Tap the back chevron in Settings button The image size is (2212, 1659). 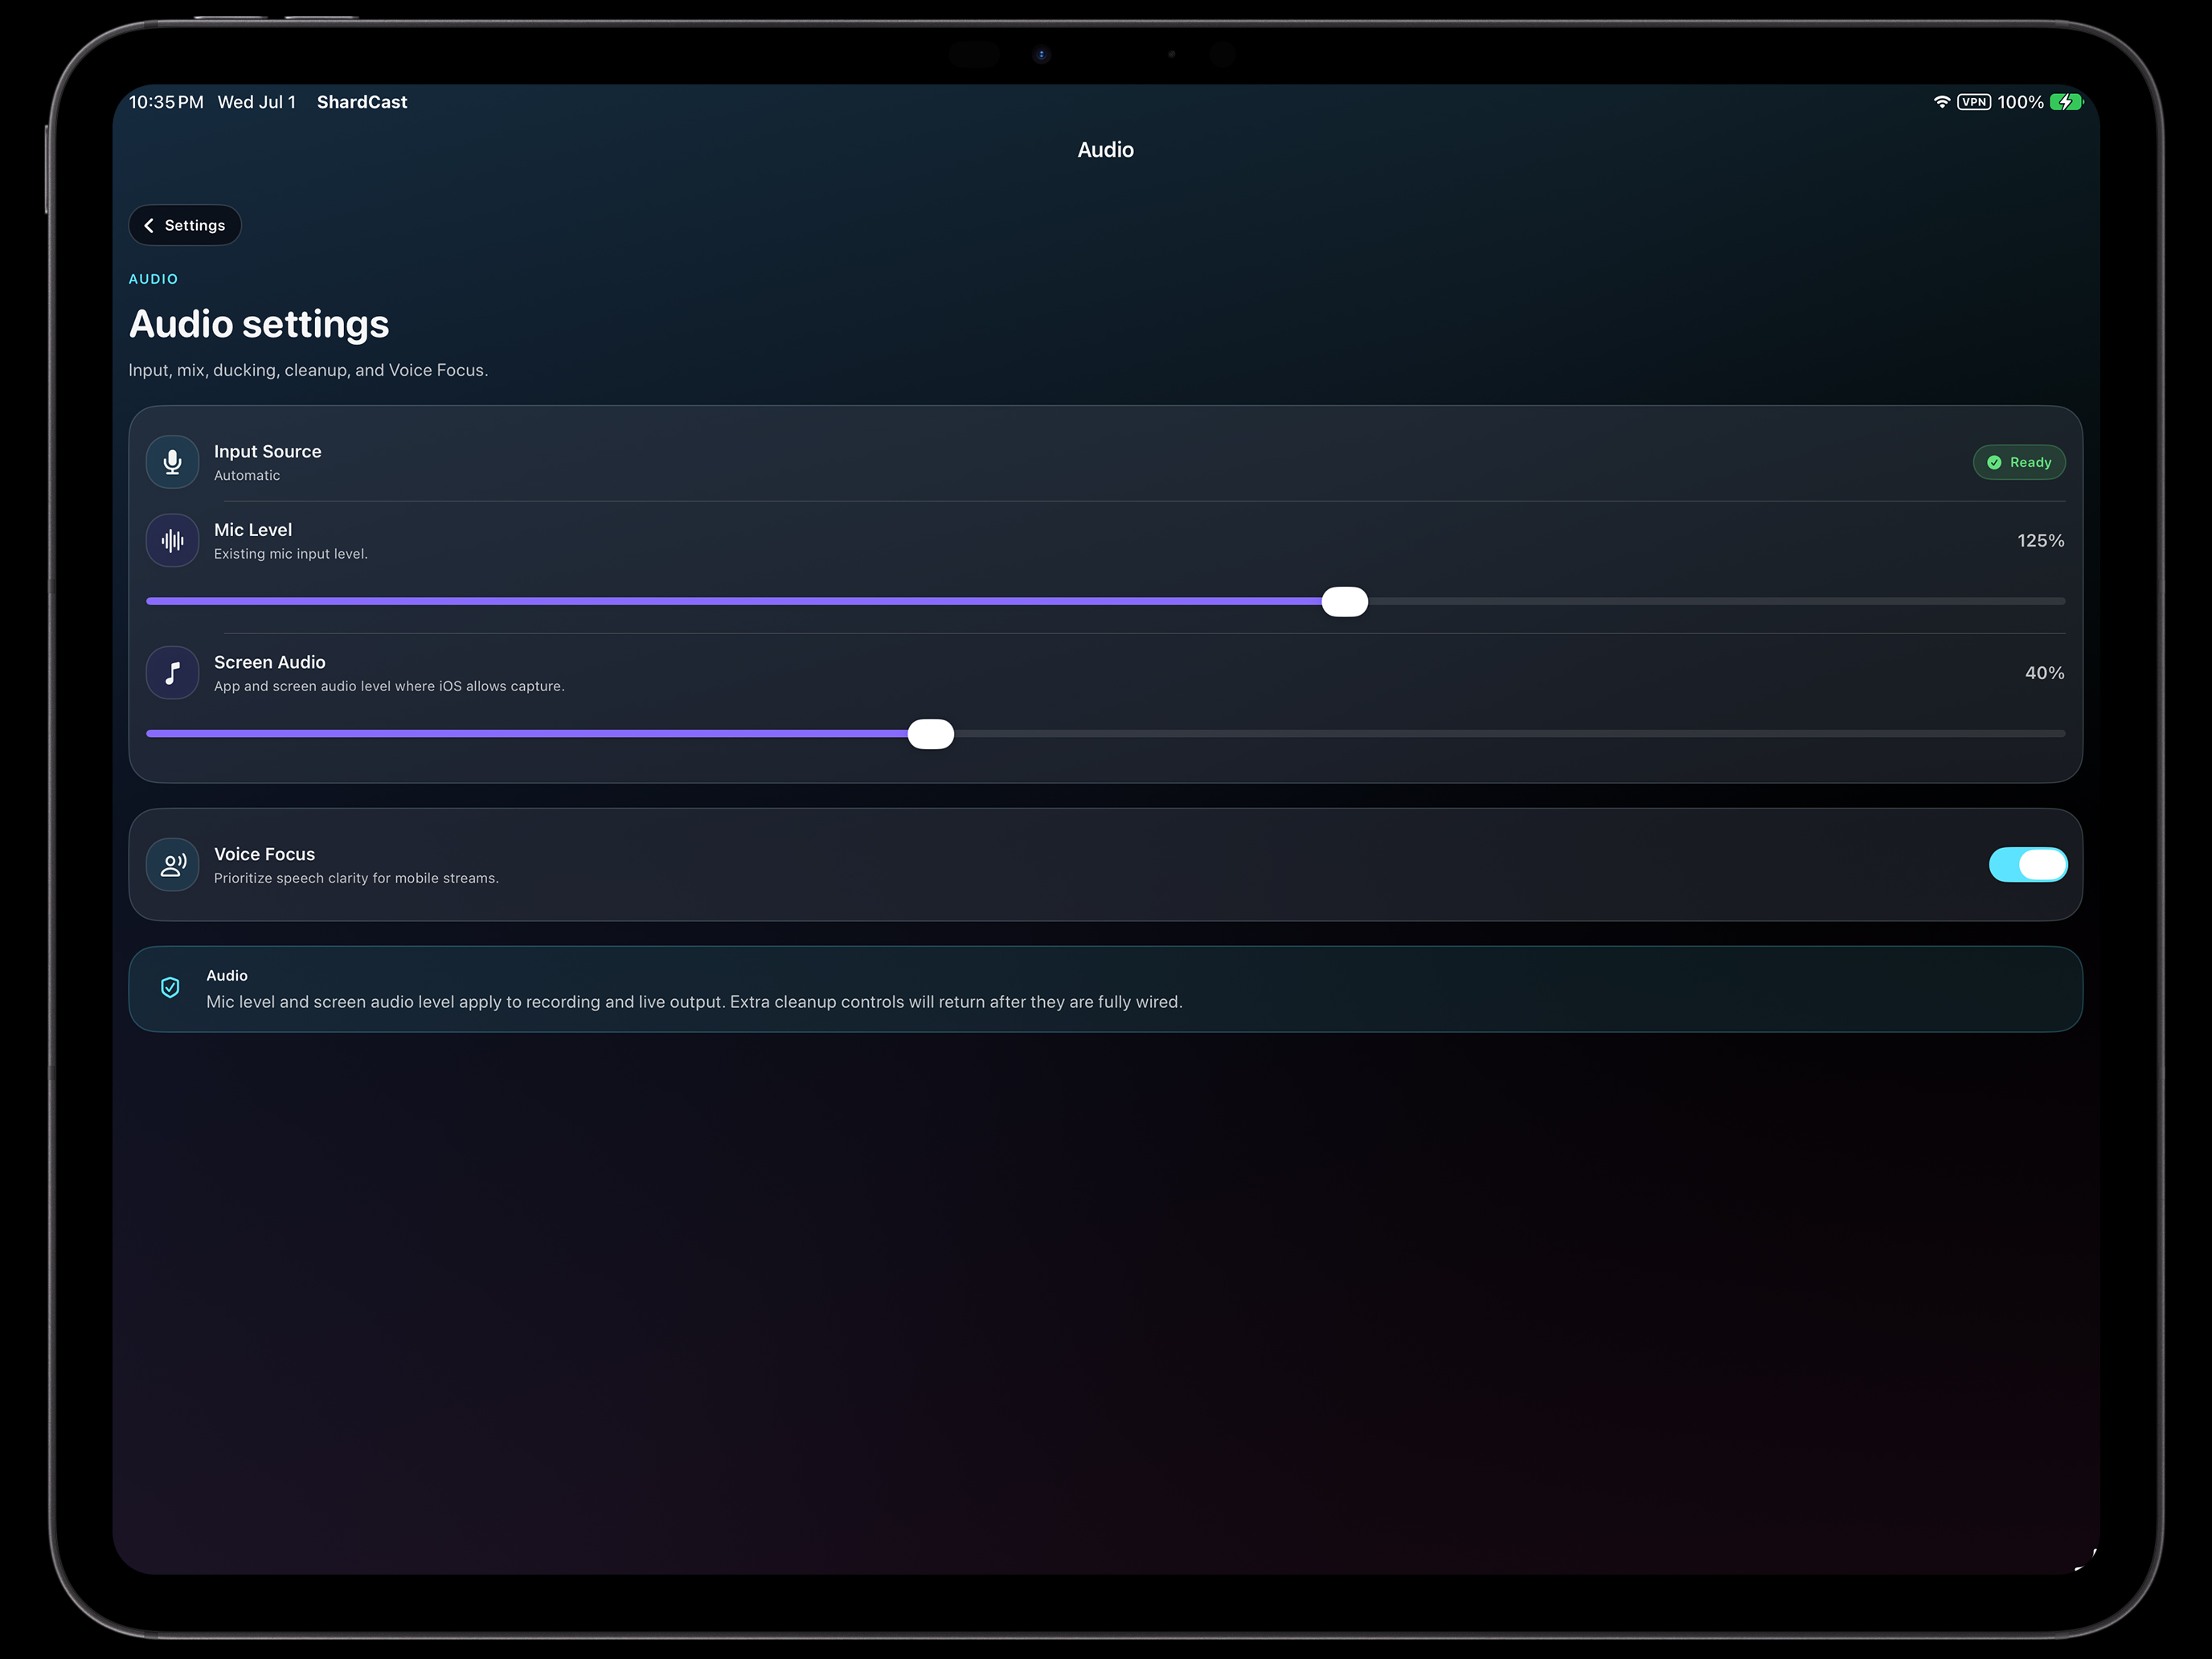click(149, 225)
